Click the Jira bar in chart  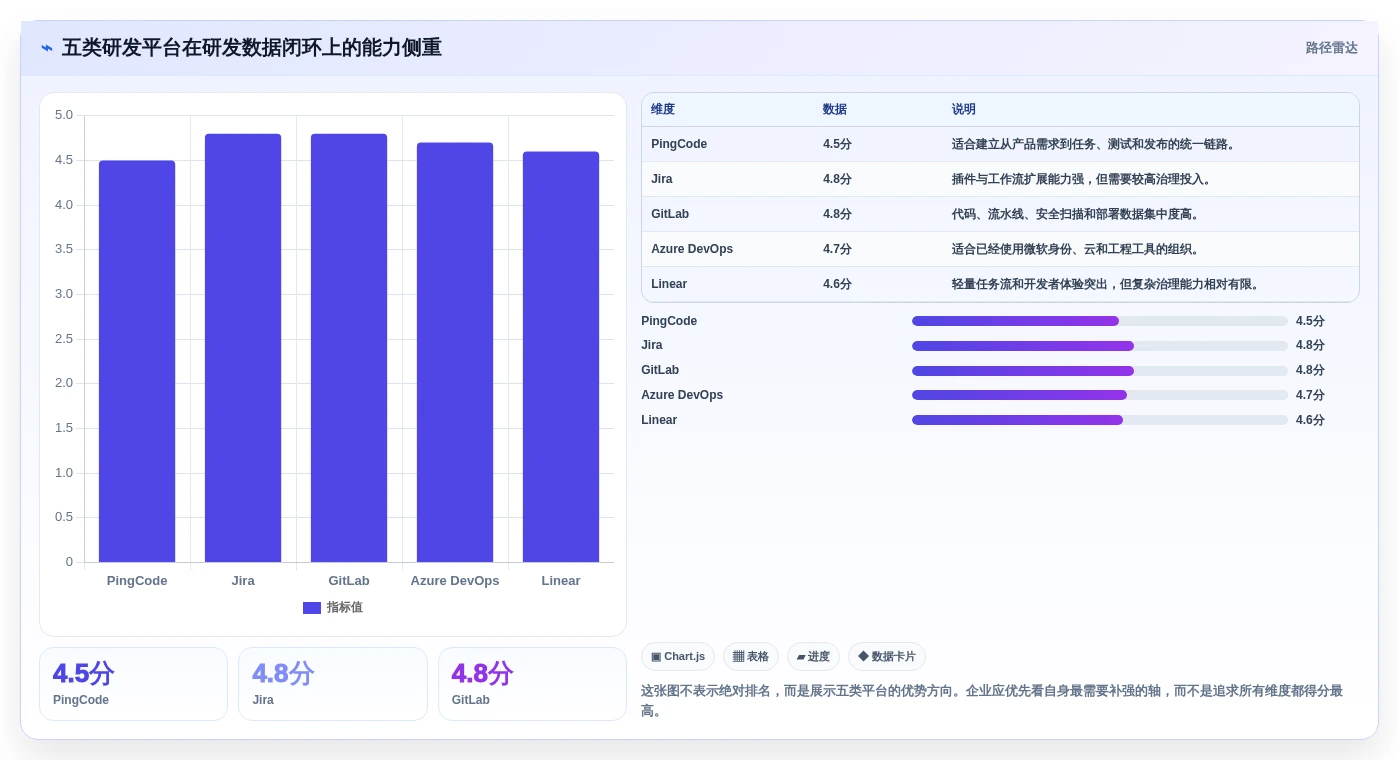pos(243,348)
